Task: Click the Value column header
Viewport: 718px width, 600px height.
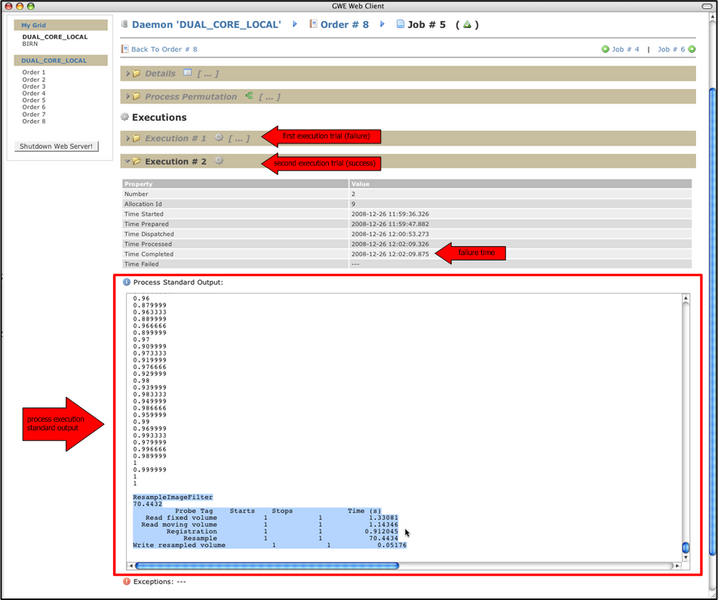Action: click(x=521, y=184)
